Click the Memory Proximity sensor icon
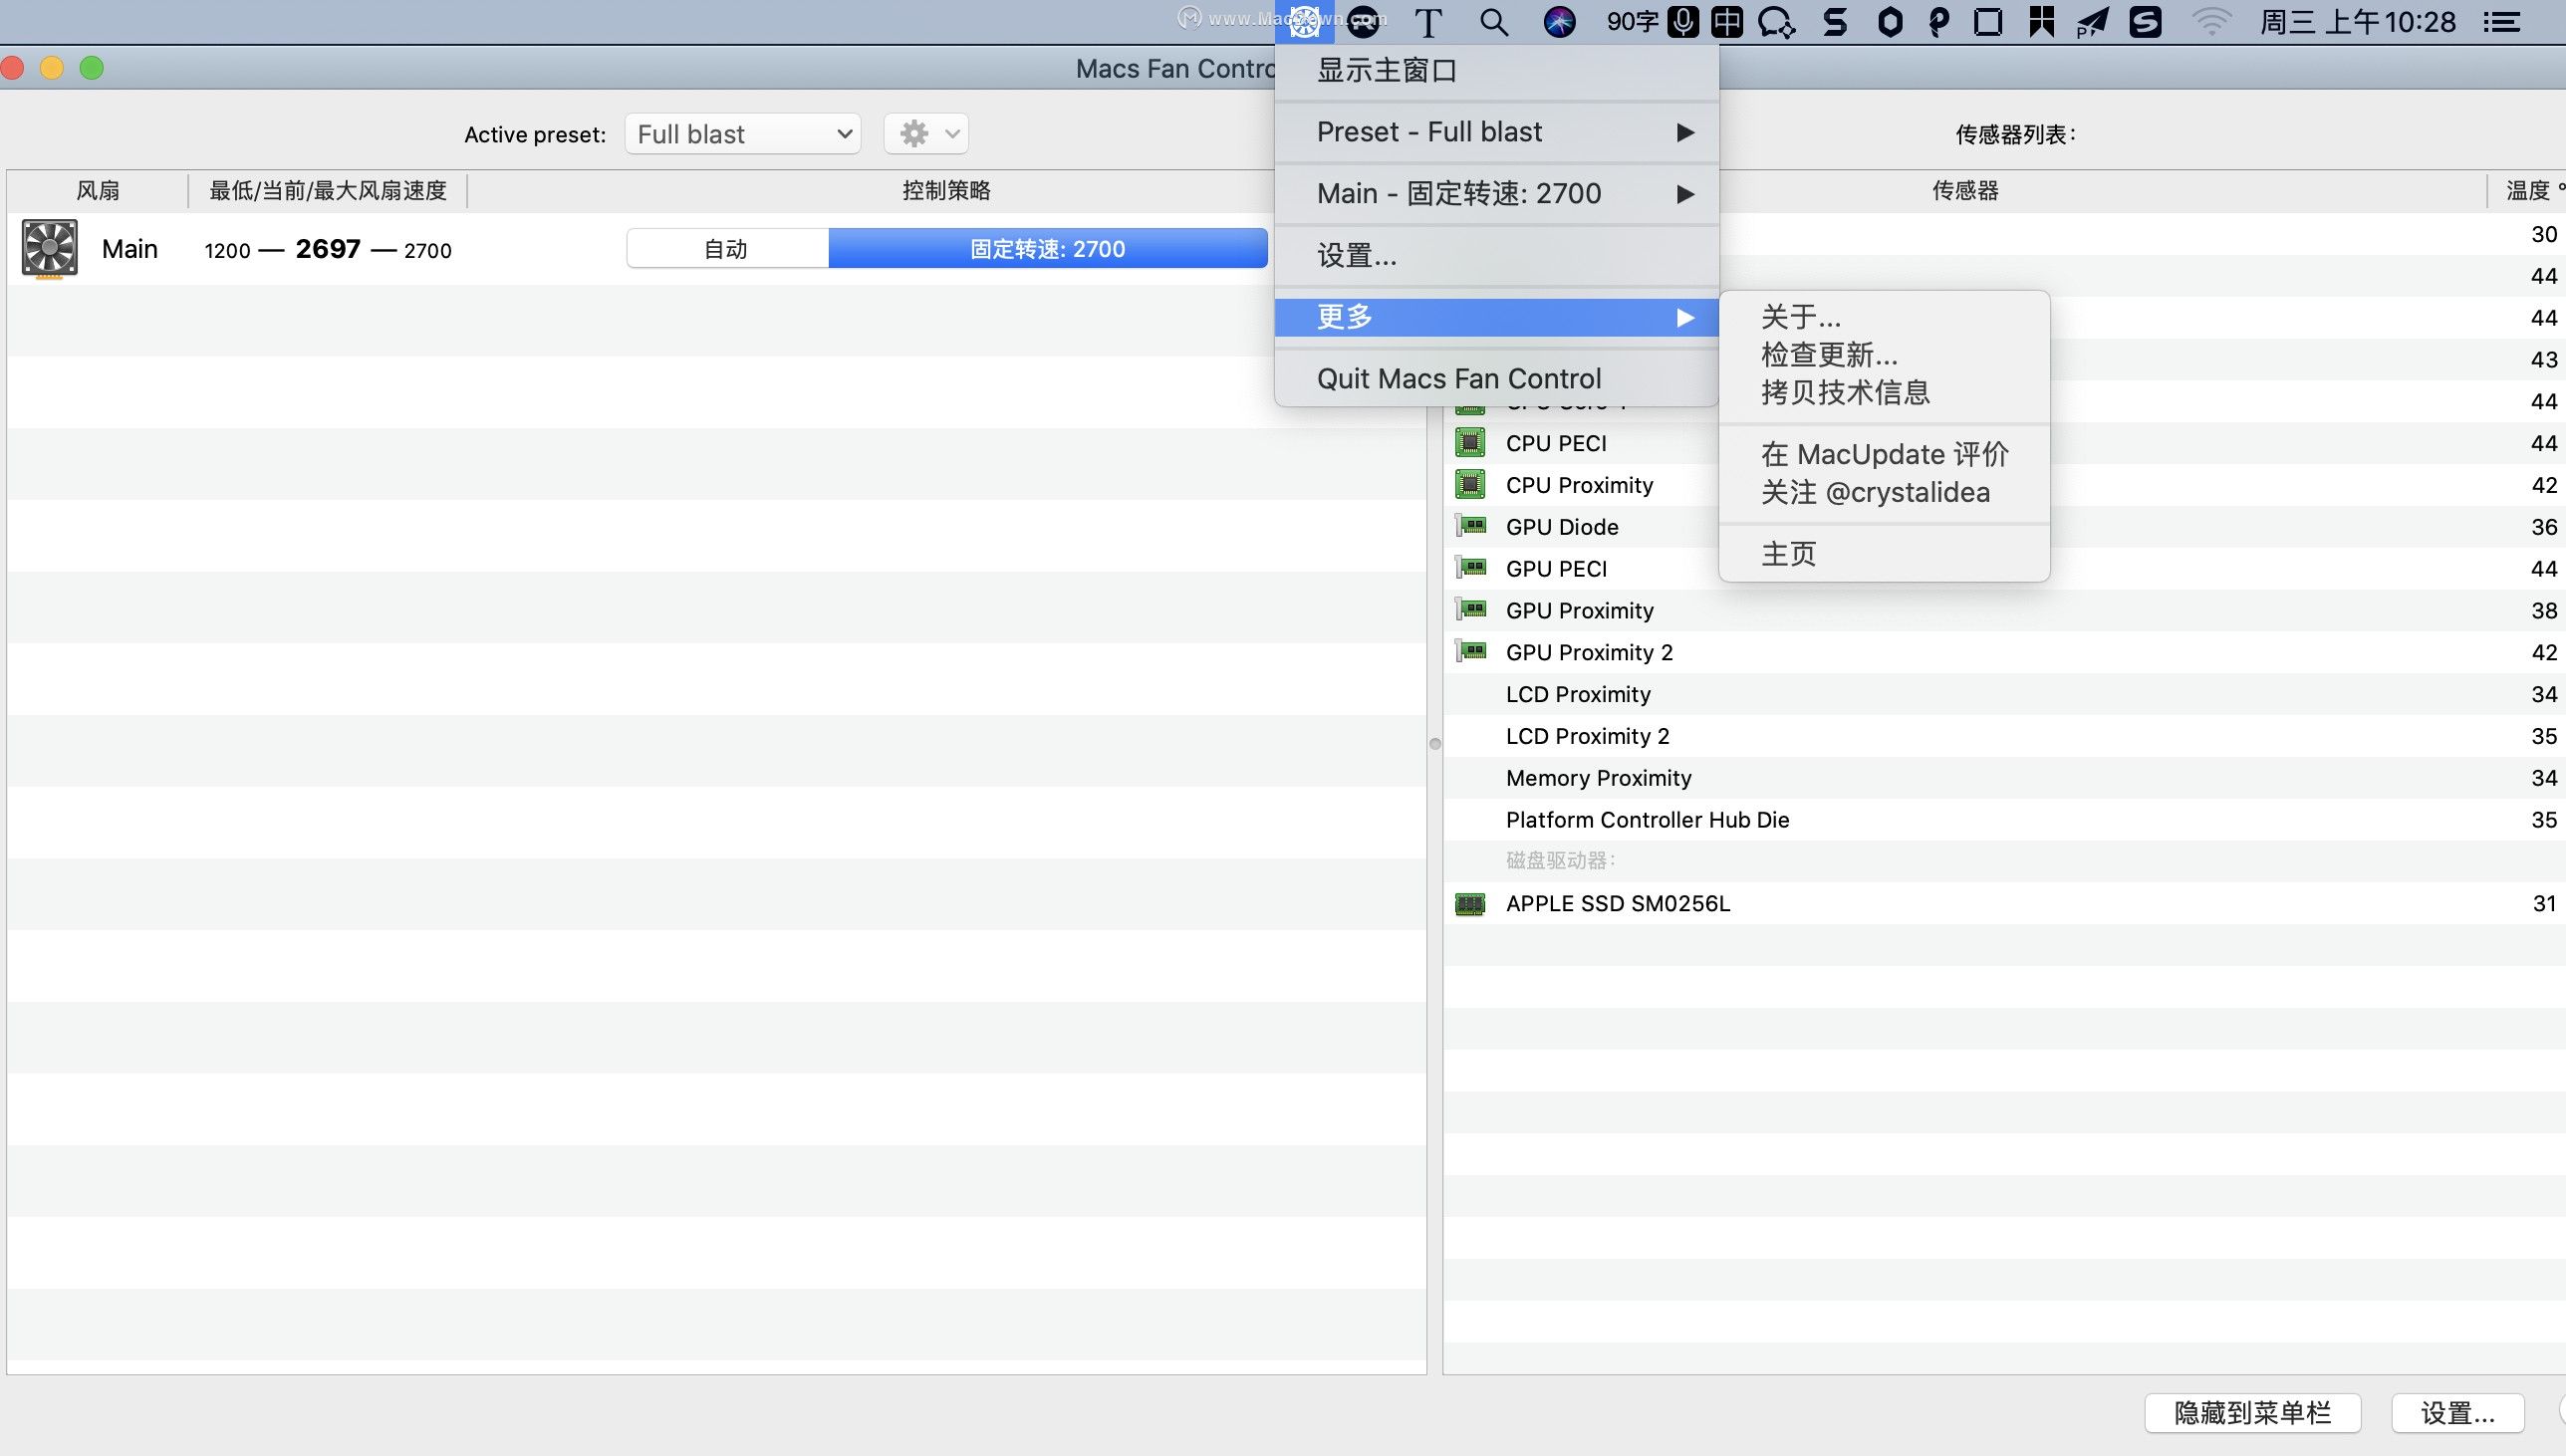This screenshot has width=2566, height=1456. [x=1473, y=778]
